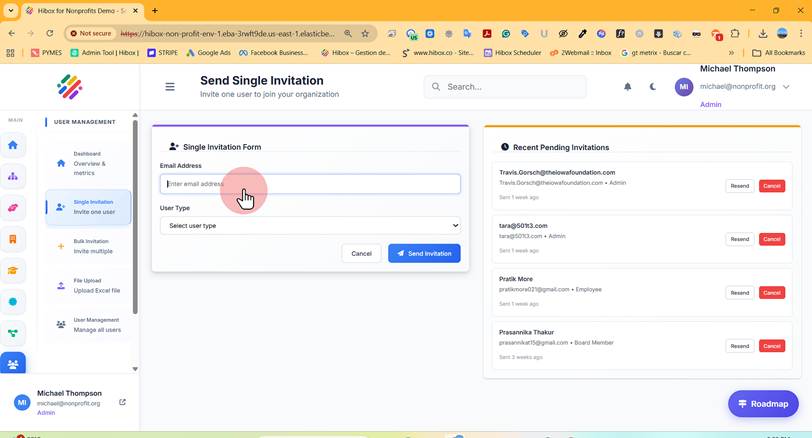
Task: Click the Hibox logo
Action: pos(69,87)
